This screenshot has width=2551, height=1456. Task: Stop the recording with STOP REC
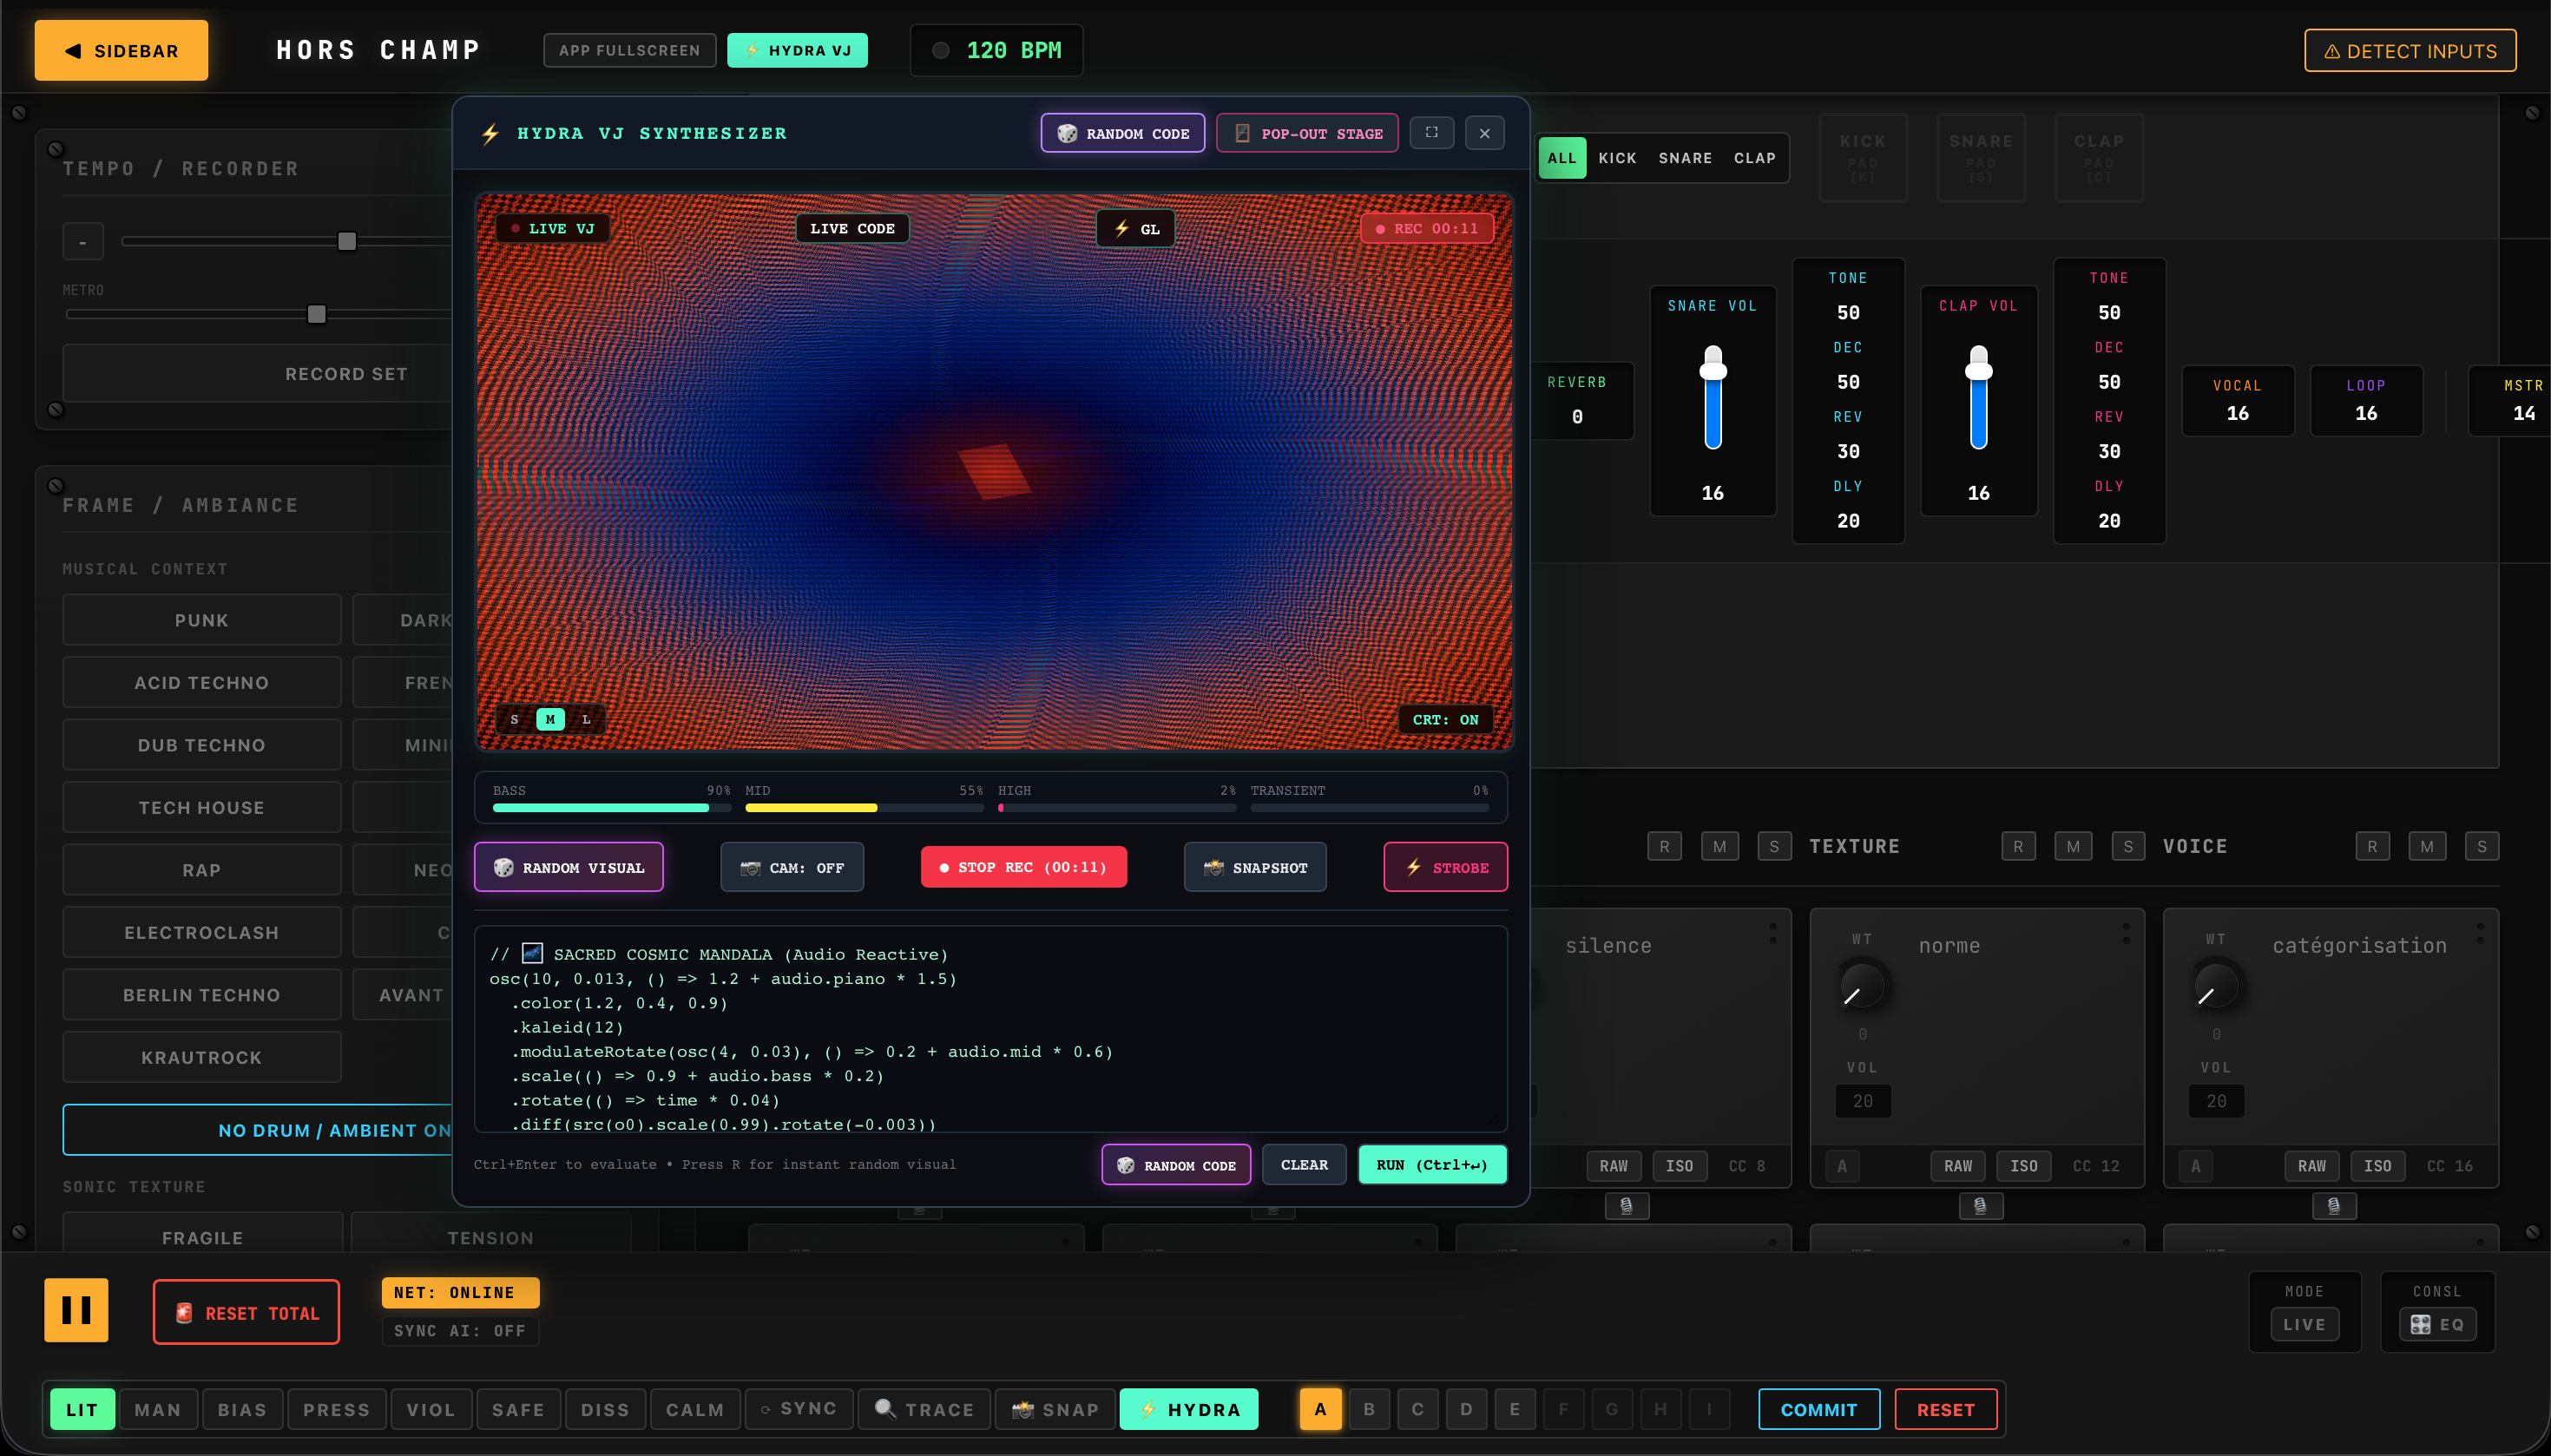coord(1023,867)
